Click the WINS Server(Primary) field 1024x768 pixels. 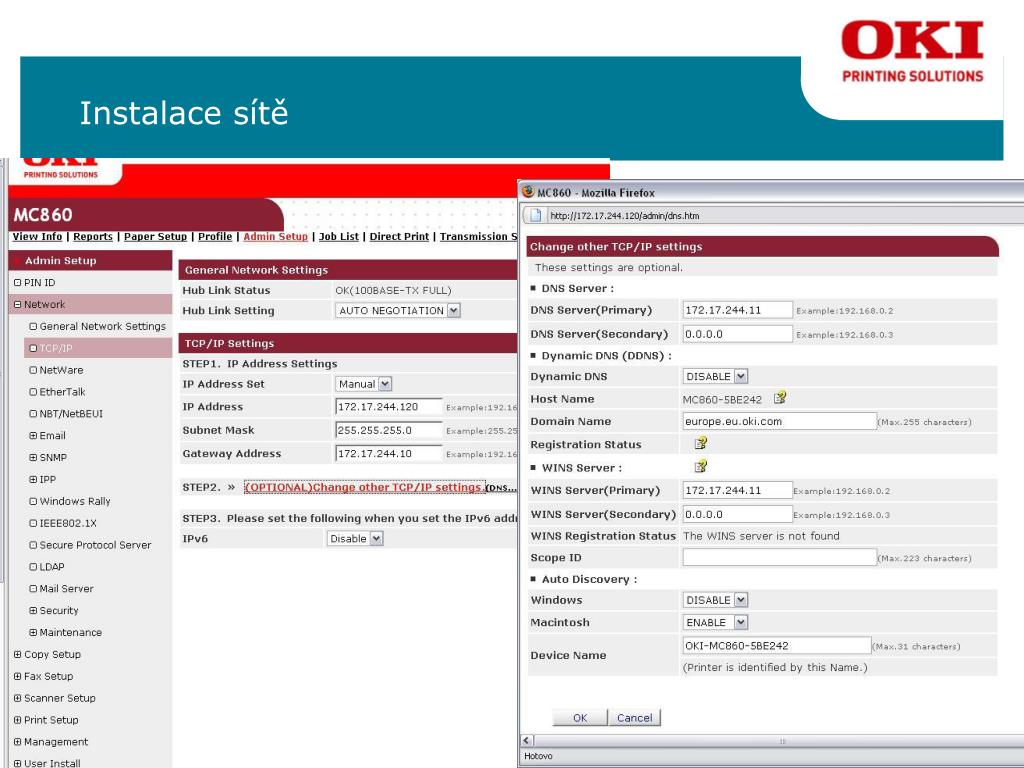pyautogui.click(x=738, y=490)
